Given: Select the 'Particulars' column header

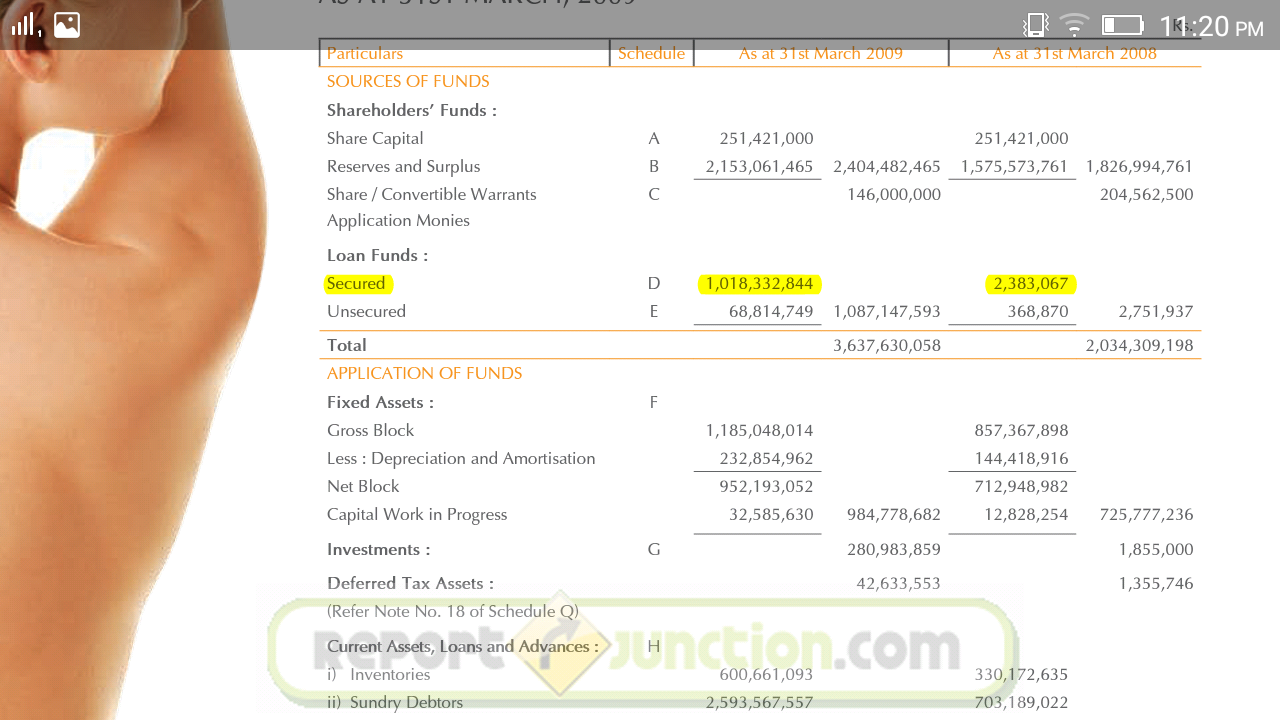Looking at the screenshot, I should click(365, 53).
